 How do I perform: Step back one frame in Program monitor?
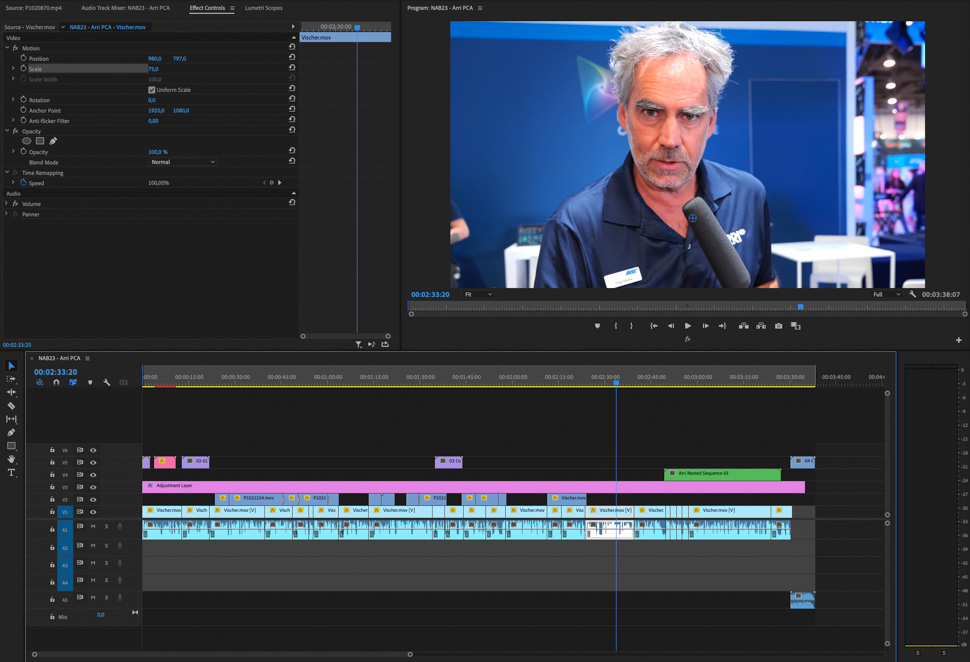pyautogui.click(x=671, y=326)
